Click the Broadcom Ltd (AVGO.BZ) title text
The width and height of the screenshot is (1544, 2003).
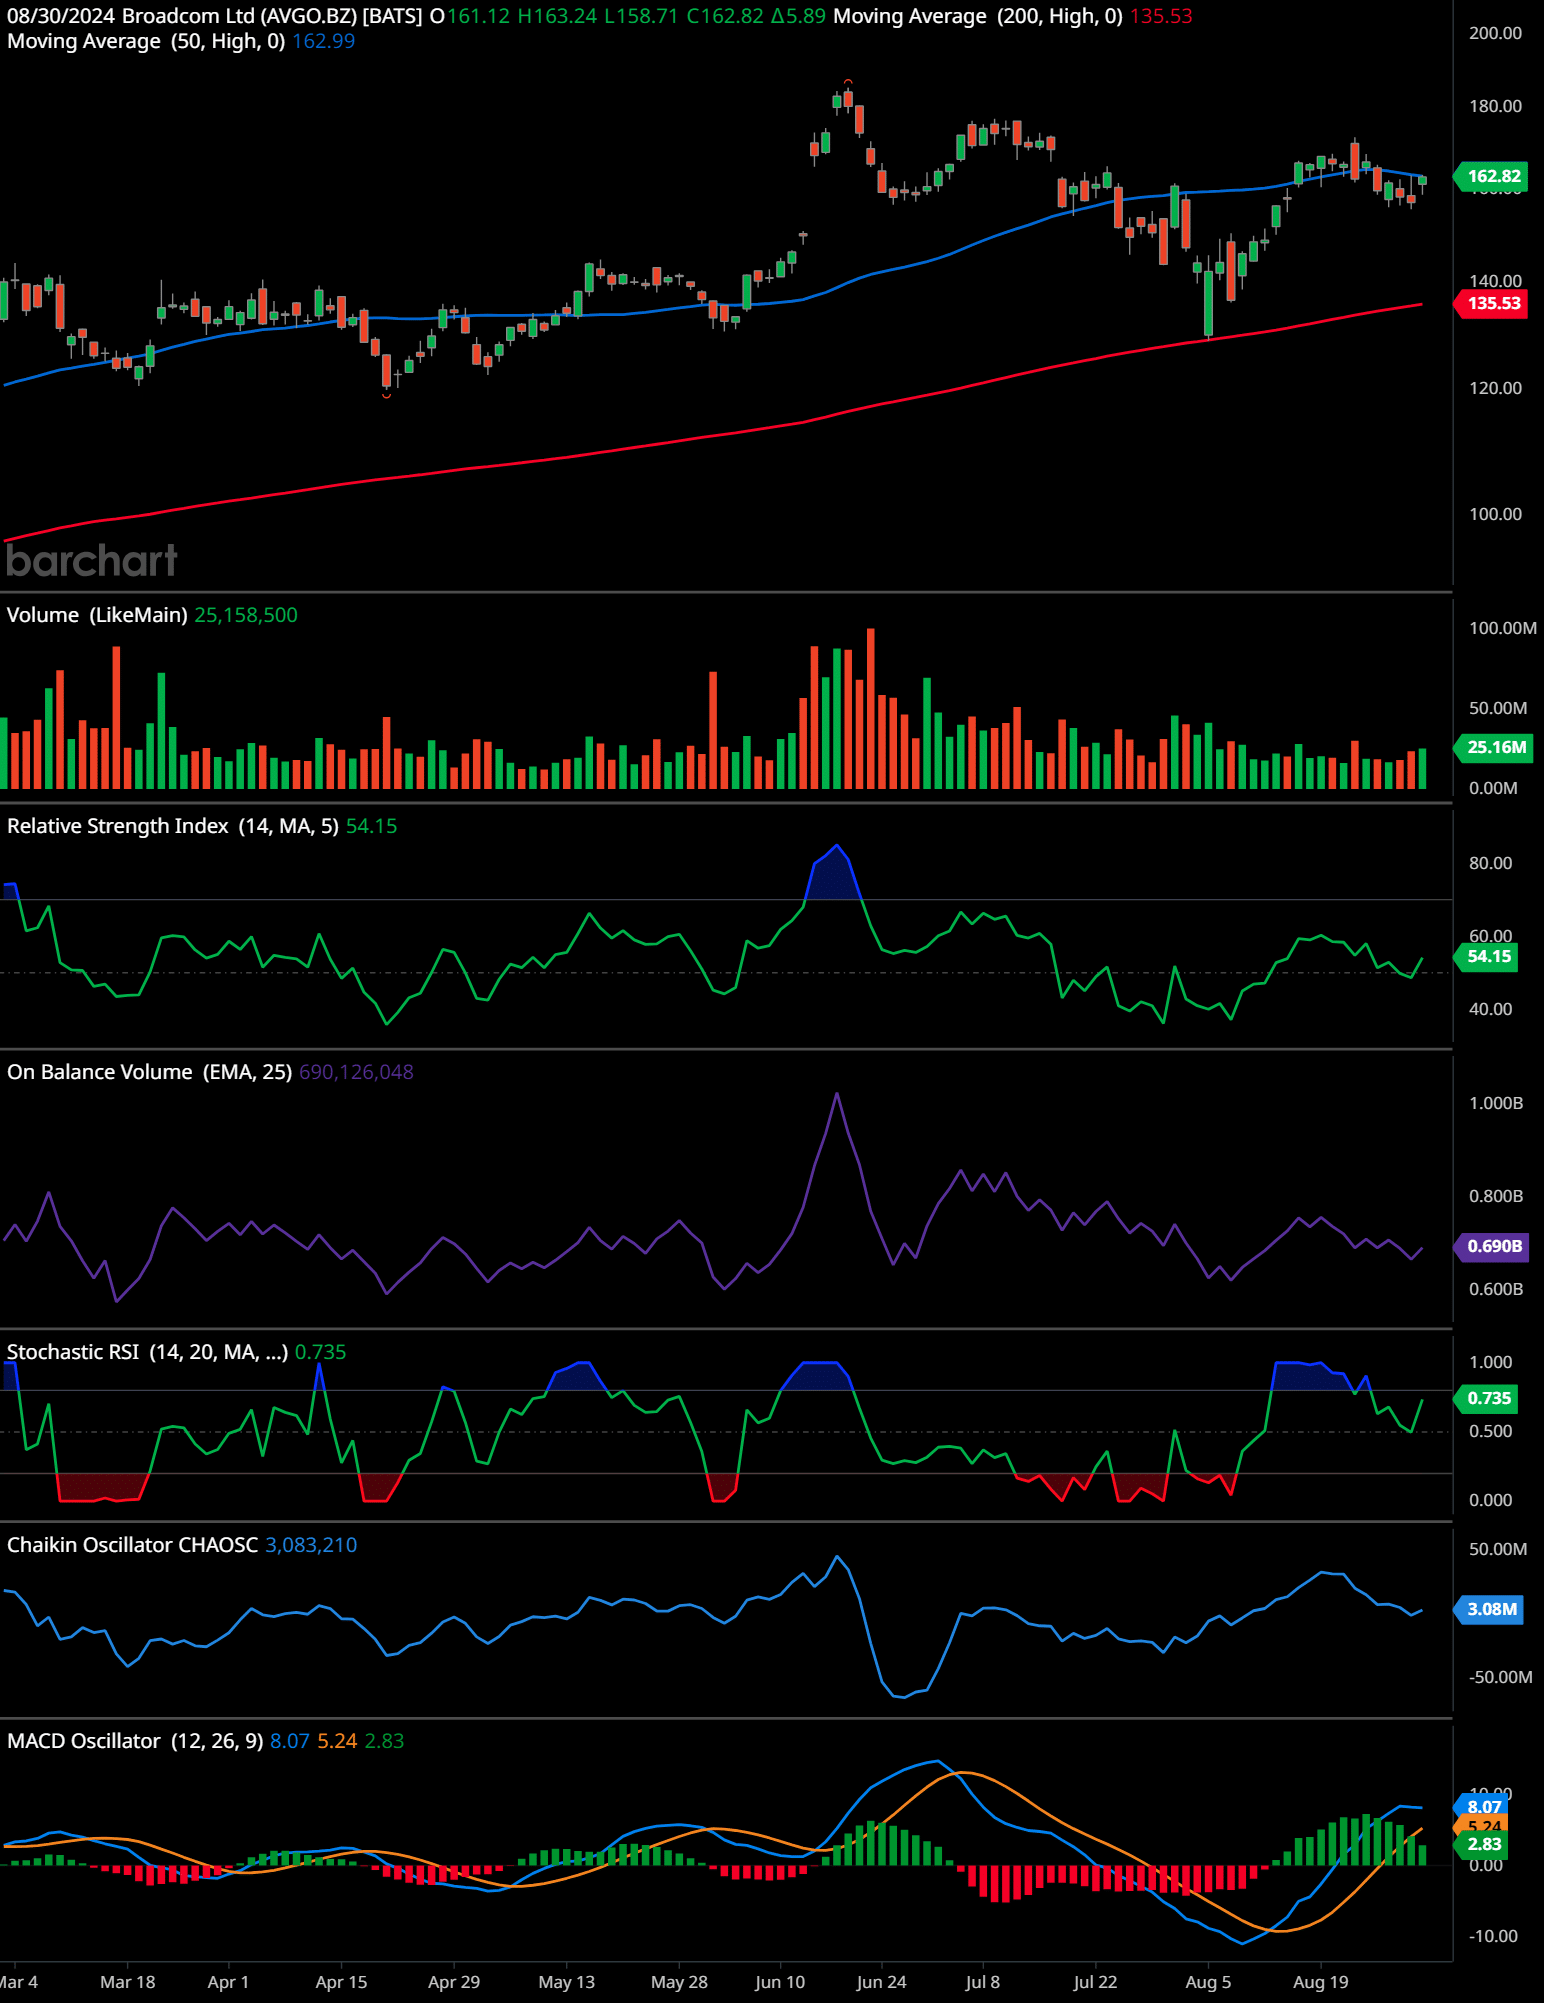[x=239, y=16]
